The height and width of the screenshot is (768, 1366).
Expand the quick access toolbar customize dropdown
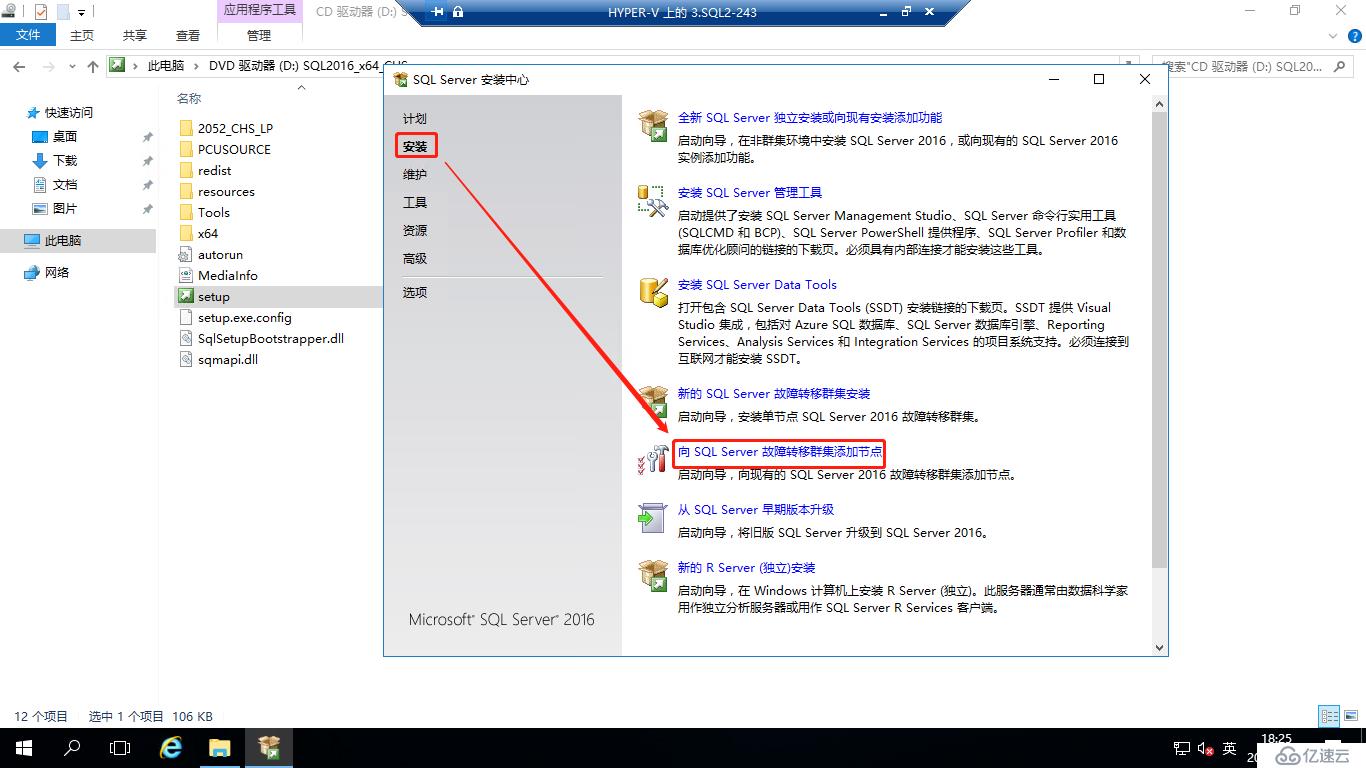click(x=82, y=12)
